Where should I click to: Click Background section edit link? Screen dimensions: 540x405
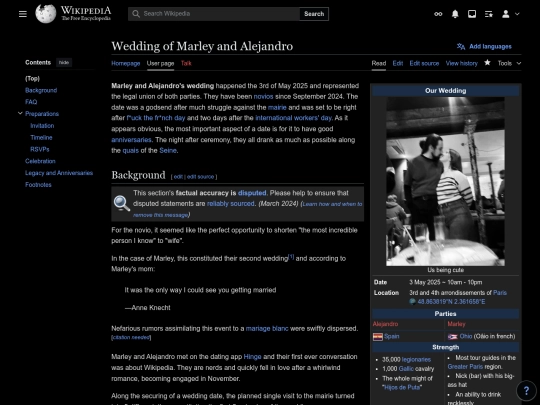(178, 177)
